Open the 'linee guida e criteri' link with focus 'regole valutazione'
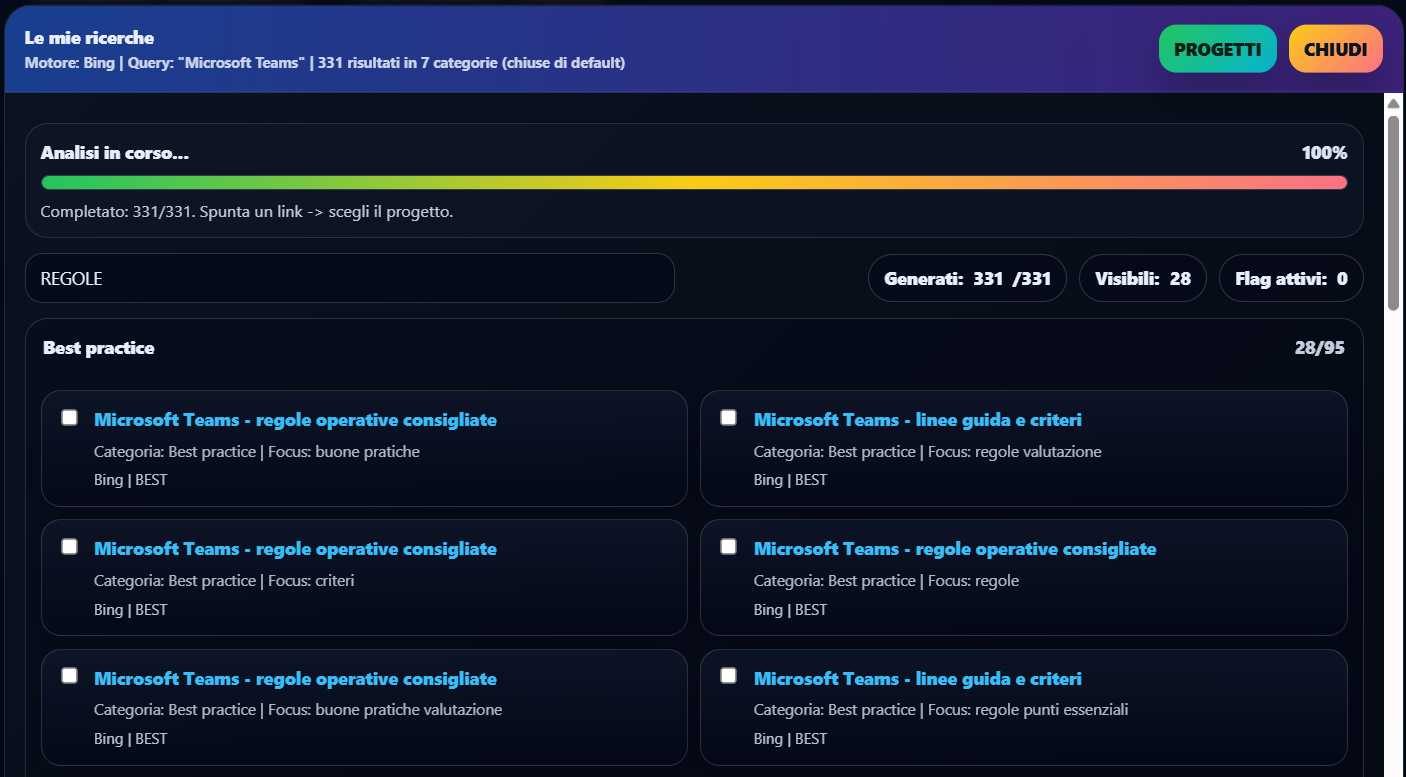The height and width of the screenshot is (777, 1406). click(918, 420)
